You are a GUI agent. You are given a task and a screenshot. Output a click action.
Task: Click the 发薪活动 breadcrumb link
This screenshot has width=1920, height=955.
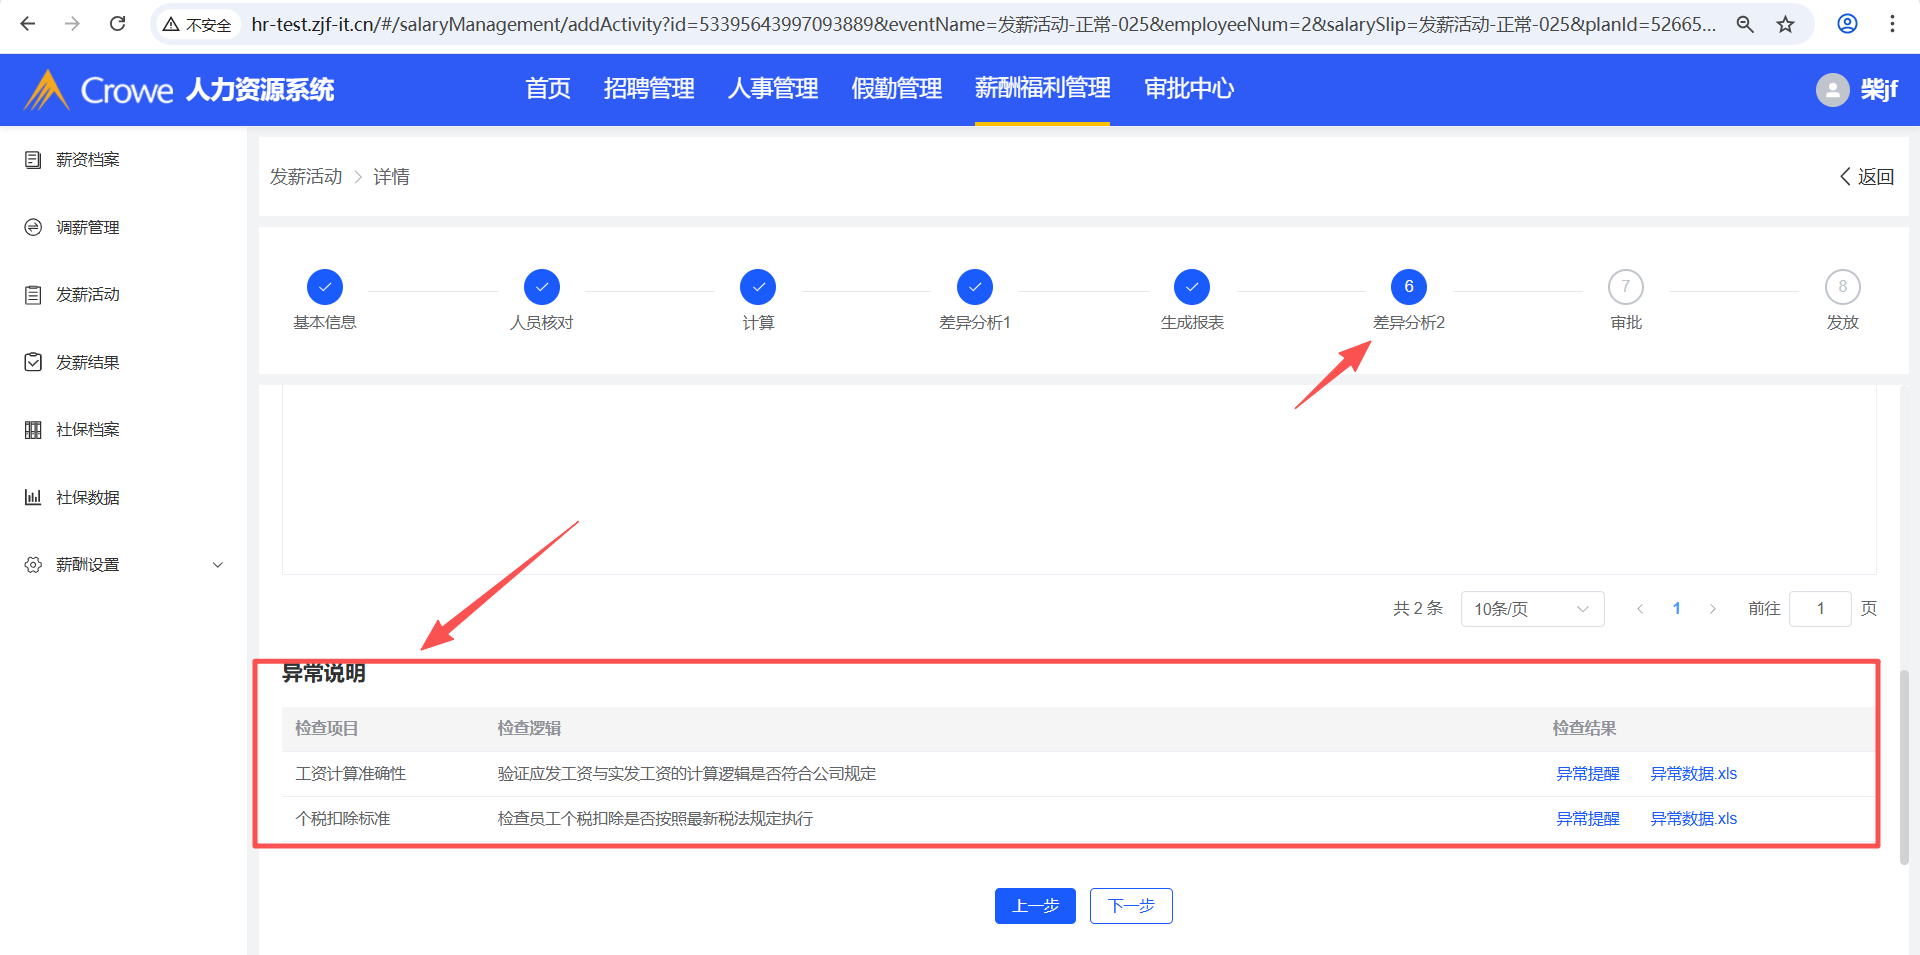306,177
